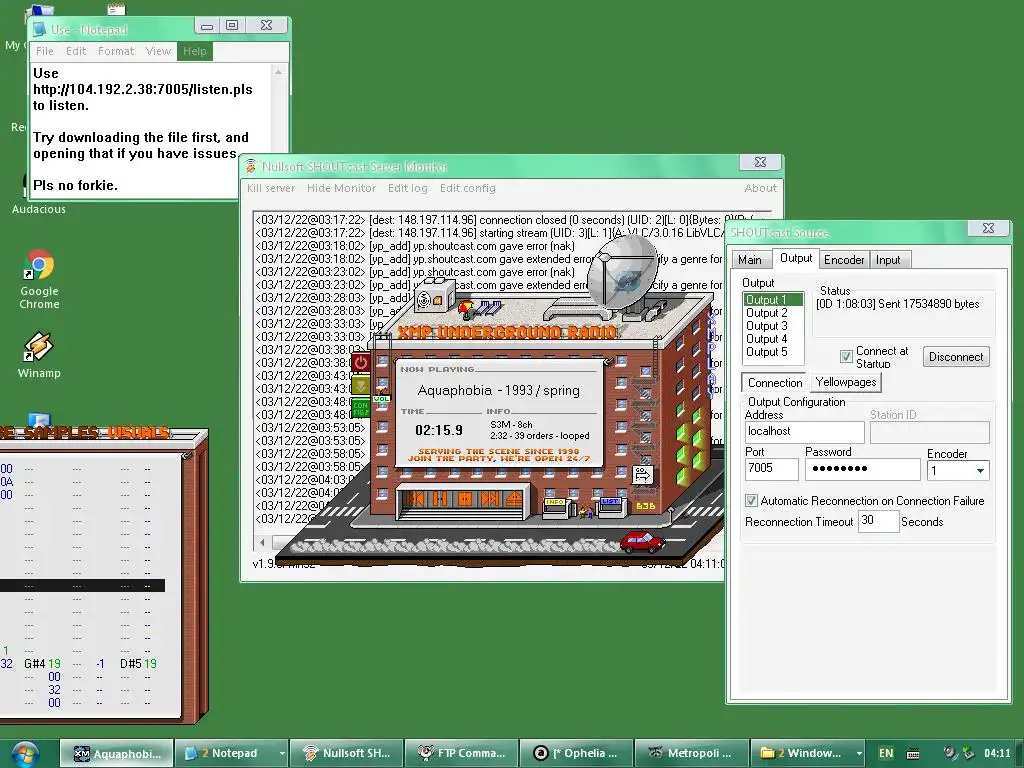Open Notepad Format menu
The image size is (1024, 768).
point(116,51)
